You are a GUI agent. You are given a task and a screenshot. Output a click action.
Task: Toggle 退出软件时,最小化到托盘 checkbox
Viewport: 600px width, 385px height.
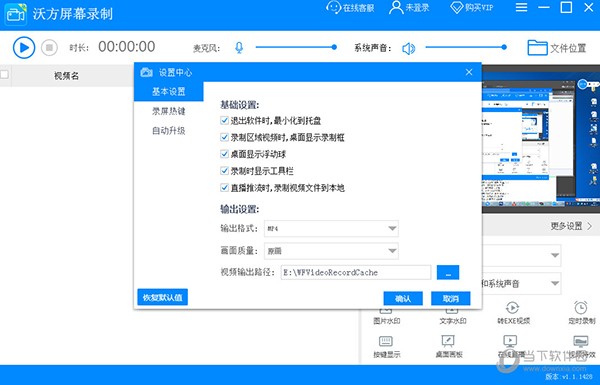[225, 121]
